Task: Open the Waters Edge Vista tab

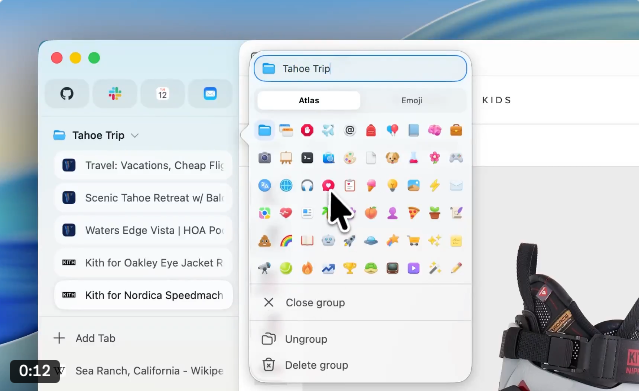Action: 143,230
